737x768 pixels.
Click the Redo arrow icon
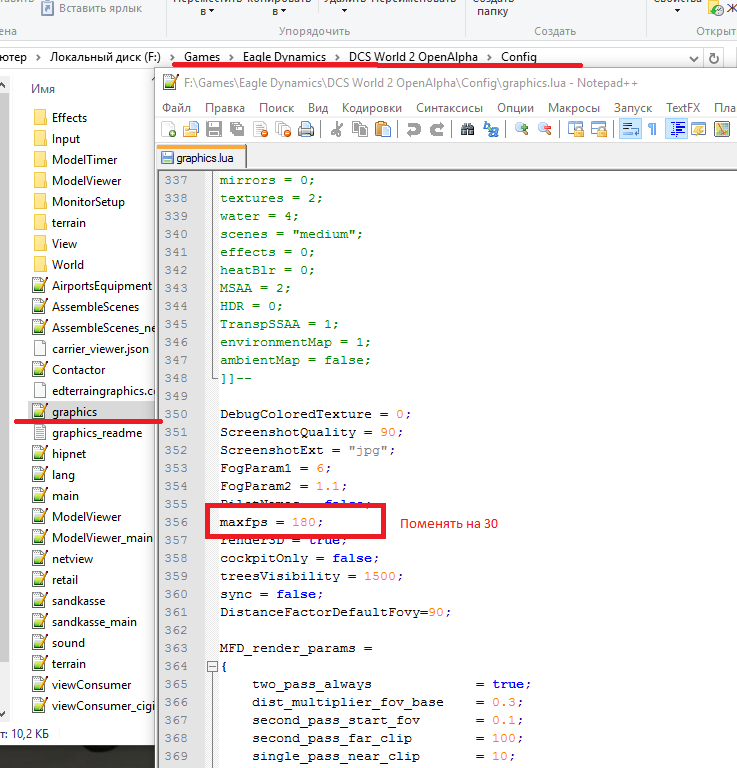click(437, 129)
